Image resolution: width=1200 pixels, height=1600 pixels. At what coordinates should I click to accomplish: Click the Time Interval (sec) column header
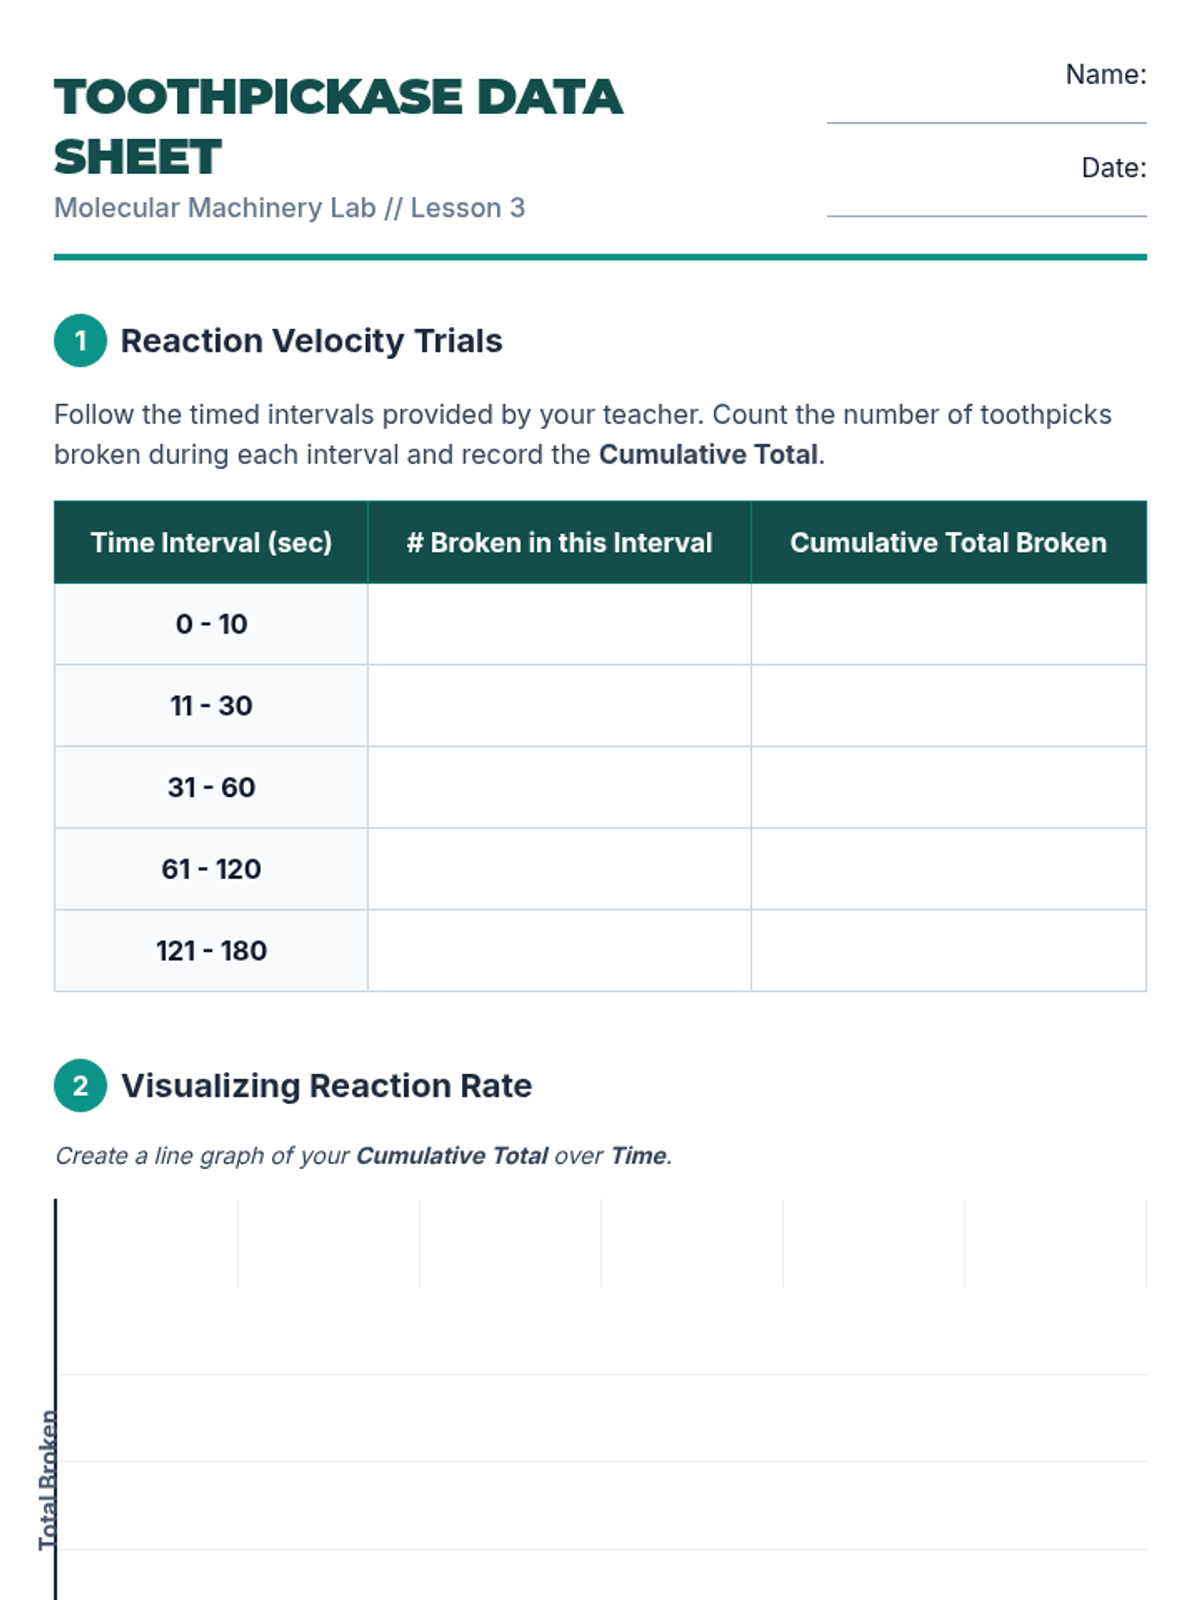(211, 543)
